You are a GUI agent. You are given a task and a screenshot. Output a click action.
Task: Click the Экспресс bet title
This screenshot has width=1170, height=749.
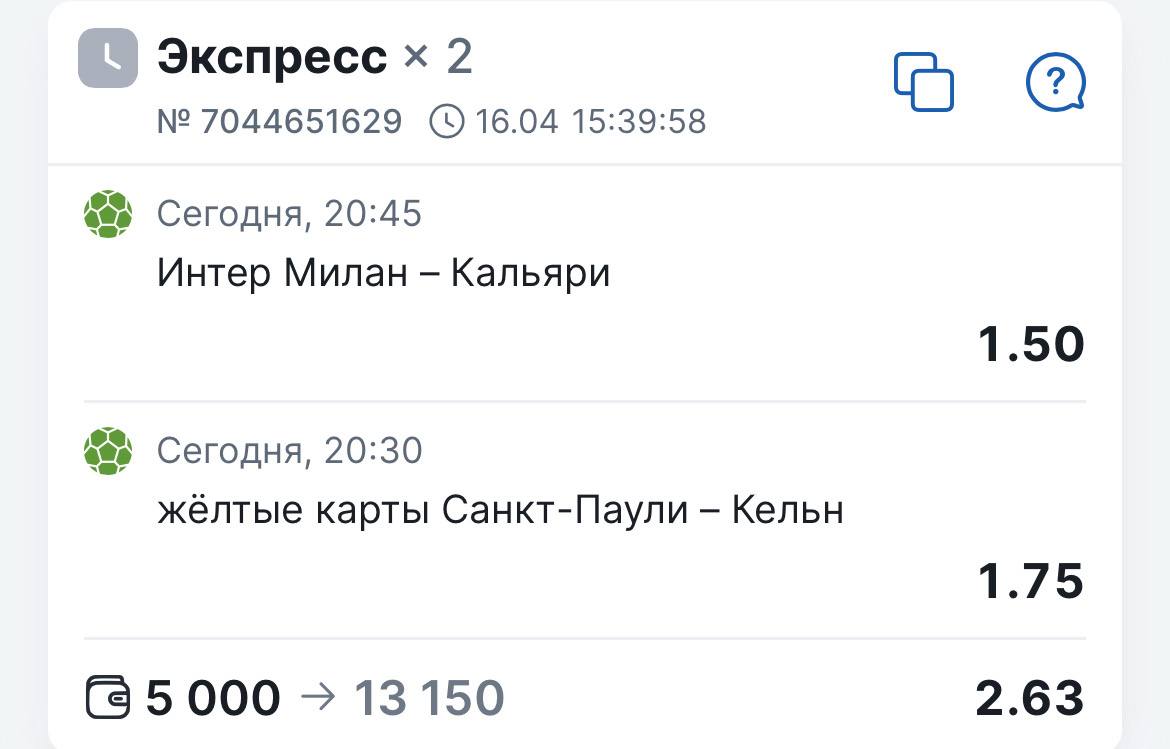(272, 57)
